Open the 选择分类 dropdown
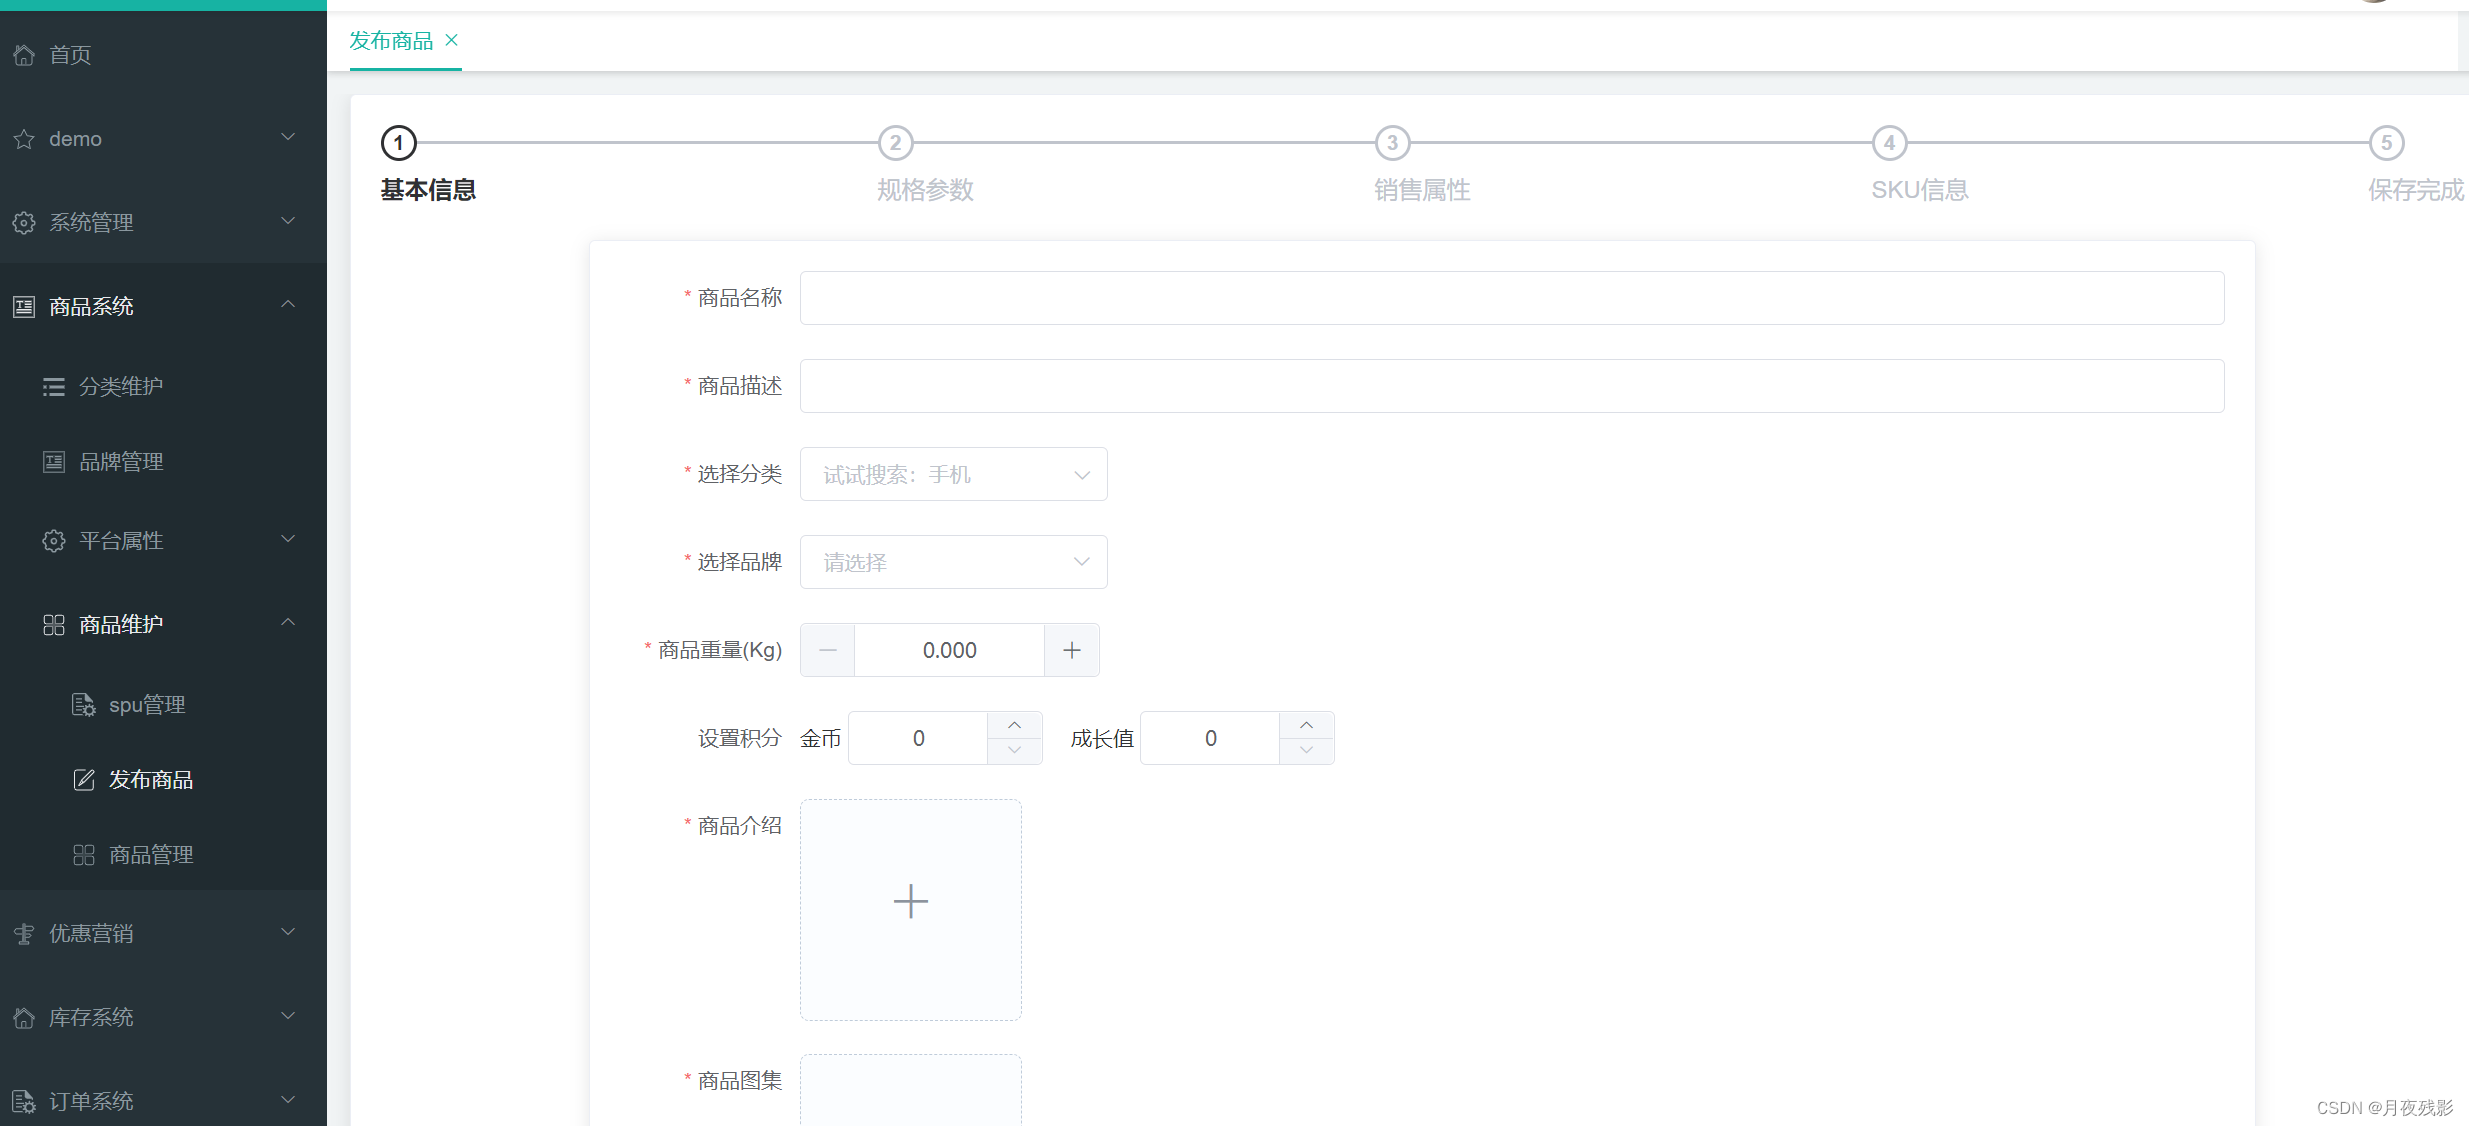2469x1126 pixels. tap(953, 474)
